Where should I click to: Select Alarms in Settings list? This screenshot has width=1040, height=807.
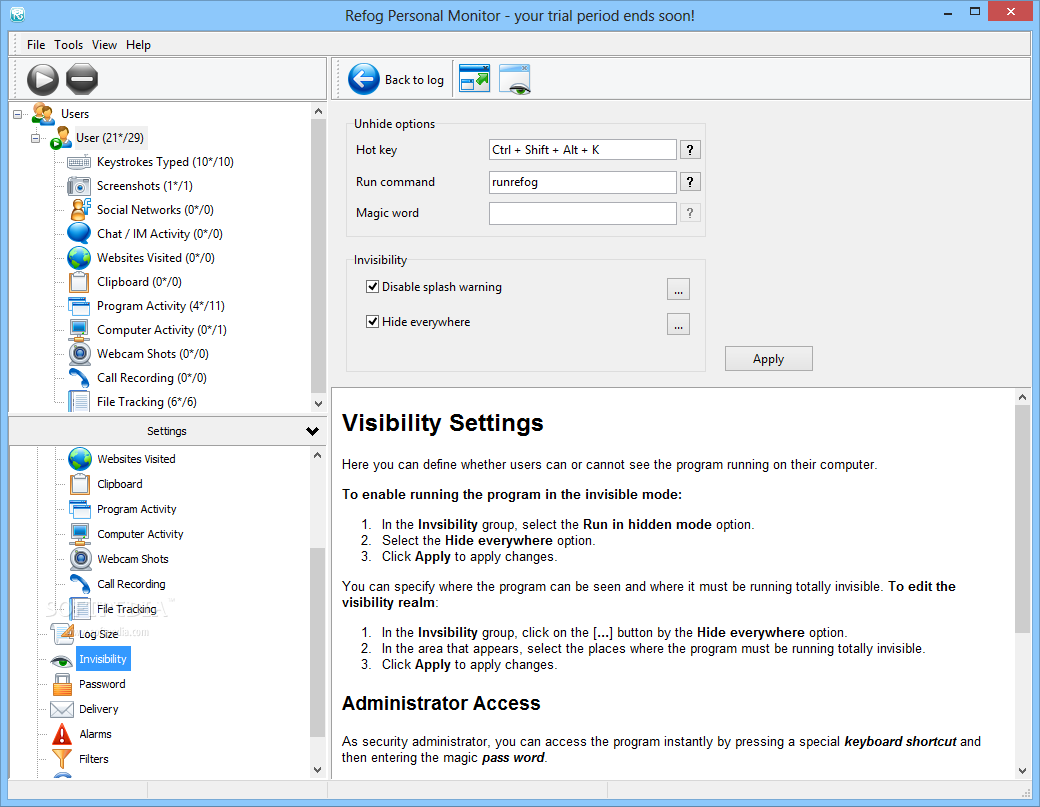(96, 734)
